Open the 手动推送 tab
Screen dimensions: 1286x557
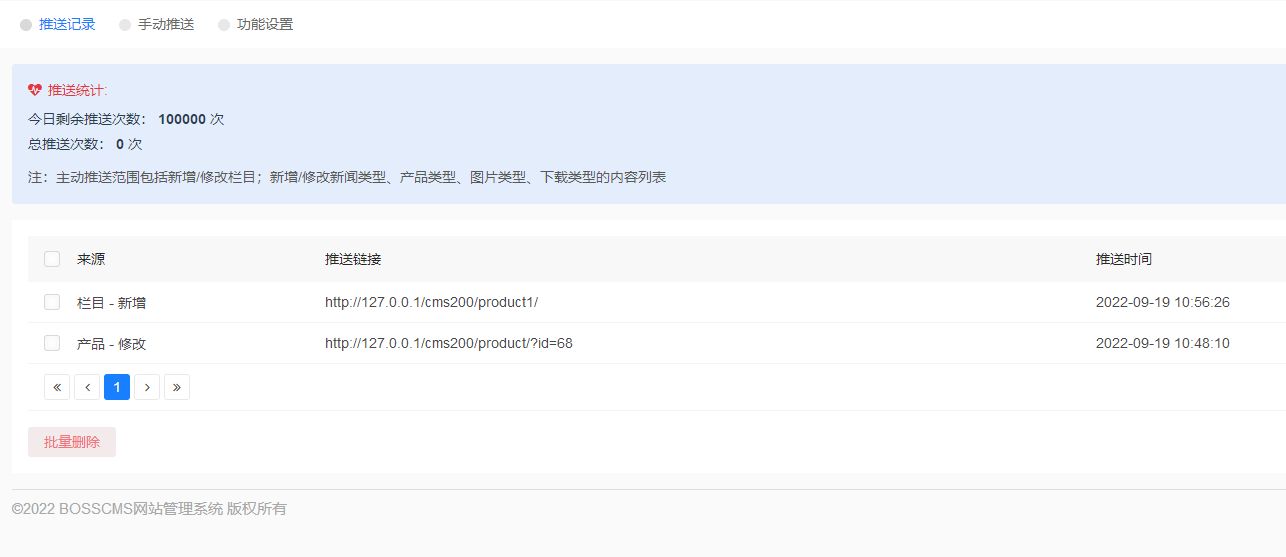tap(166, 24)
